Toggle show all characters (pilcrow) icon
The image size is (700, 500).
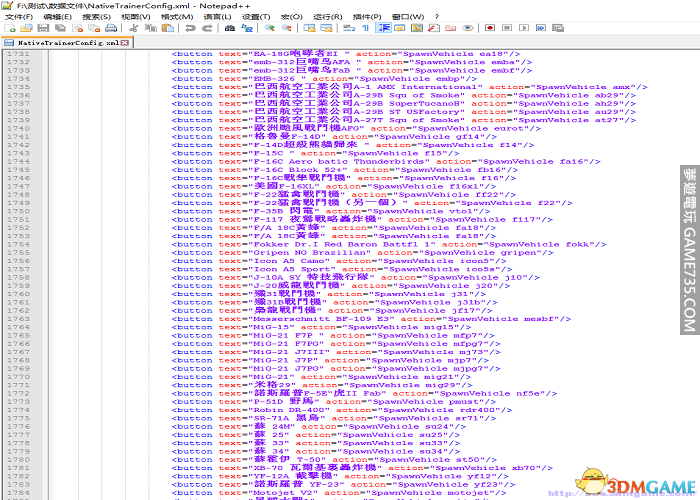[x=366, y=28]
